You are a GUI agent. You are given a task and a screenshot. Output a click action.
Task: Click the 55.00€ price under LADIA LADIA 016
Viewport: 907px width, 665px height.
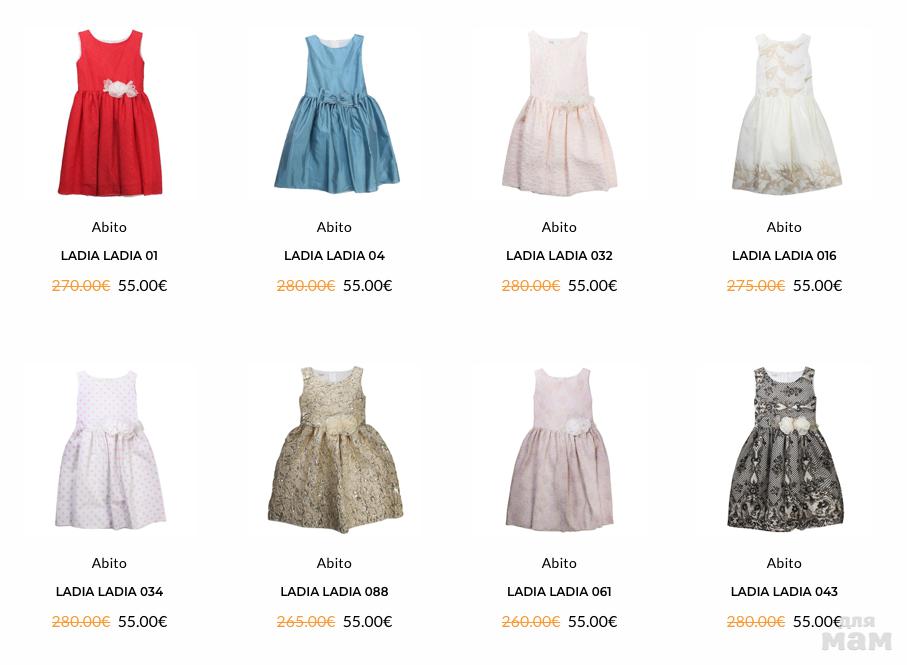(x=817, y=286)
